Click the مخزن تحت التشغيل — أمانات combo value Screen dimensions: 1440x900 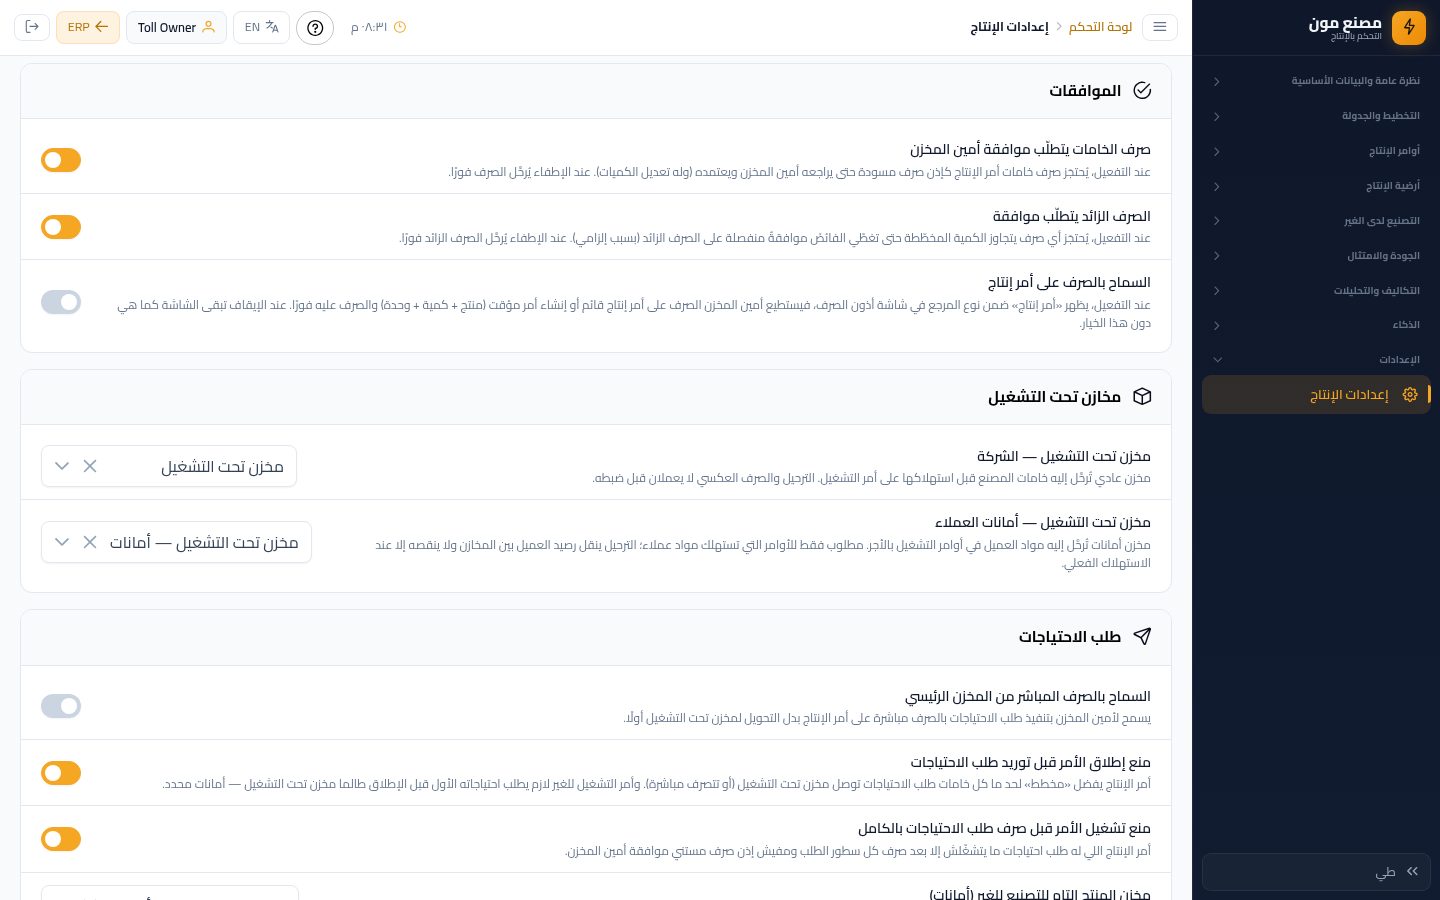(x=204, y=543)
